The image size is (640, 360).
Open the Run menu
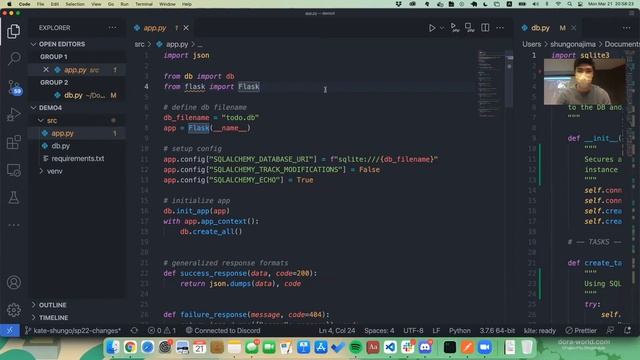(124, 4)
